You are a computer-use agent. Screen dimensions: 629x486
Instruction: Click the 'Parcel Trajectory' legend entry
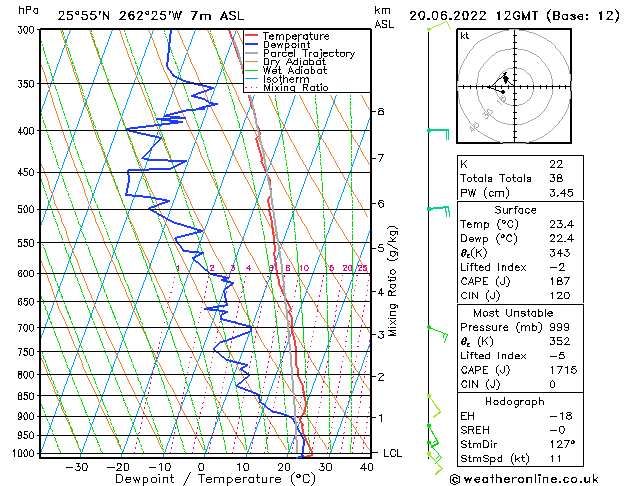pyautogui.click(x=309, y=54)
